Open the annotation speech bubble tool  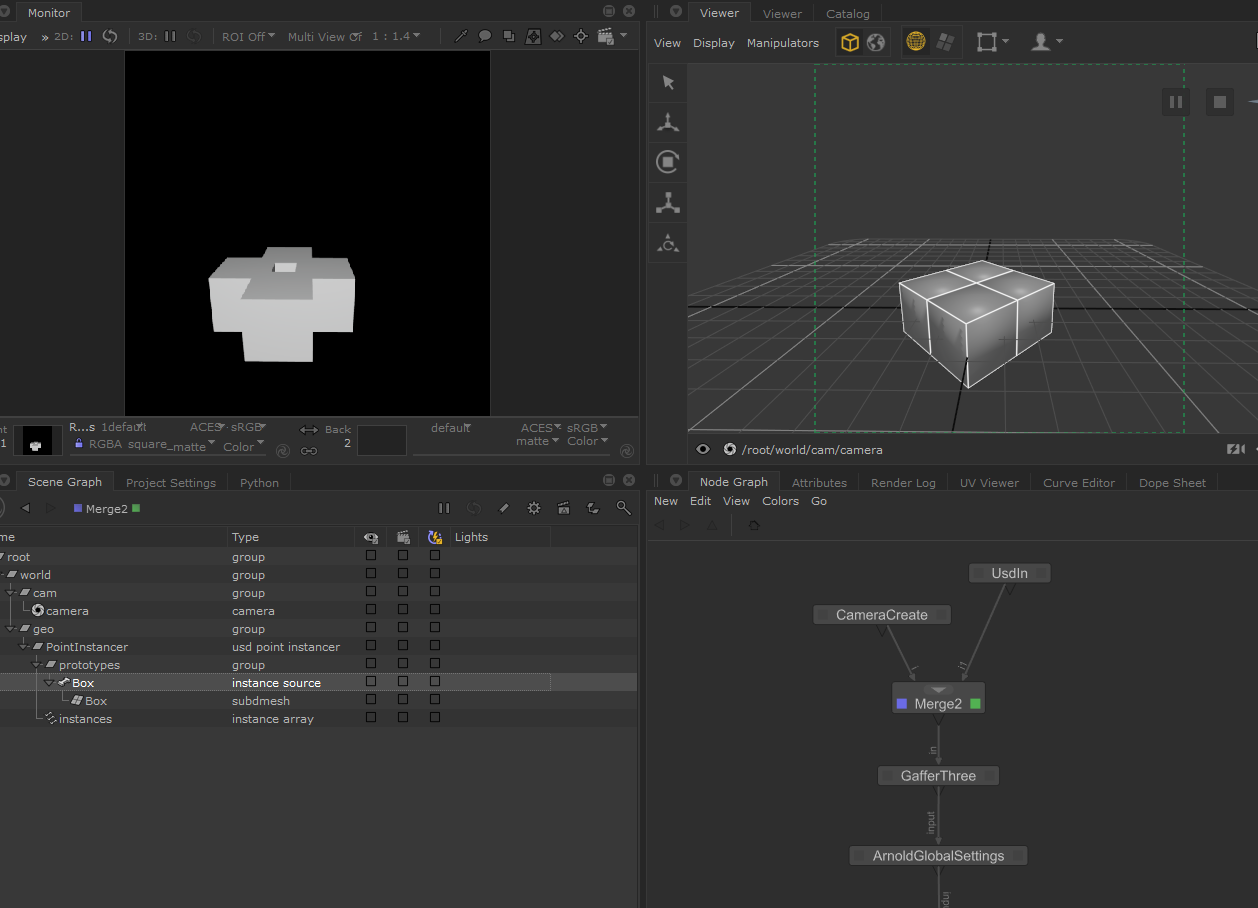click(485, 36)
